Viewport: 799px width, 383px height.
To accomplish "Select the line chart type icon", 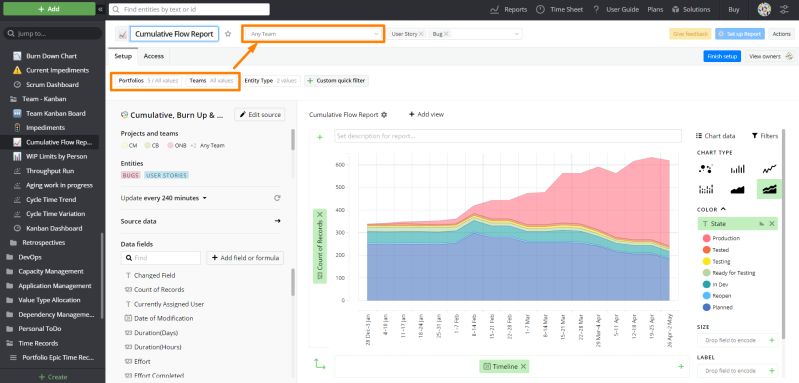I will coord(769,169).
